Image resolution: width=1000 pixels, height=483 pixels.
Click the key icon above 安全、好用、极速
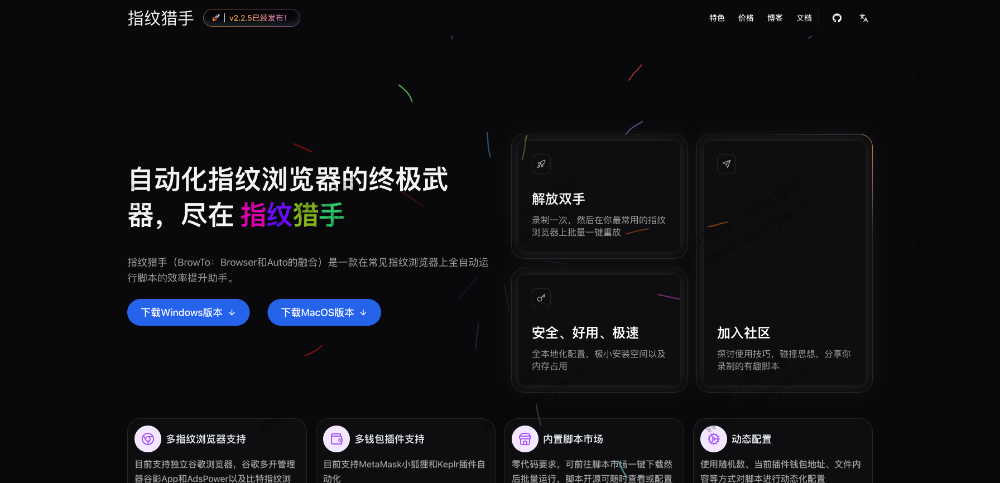tap(541, 298)
